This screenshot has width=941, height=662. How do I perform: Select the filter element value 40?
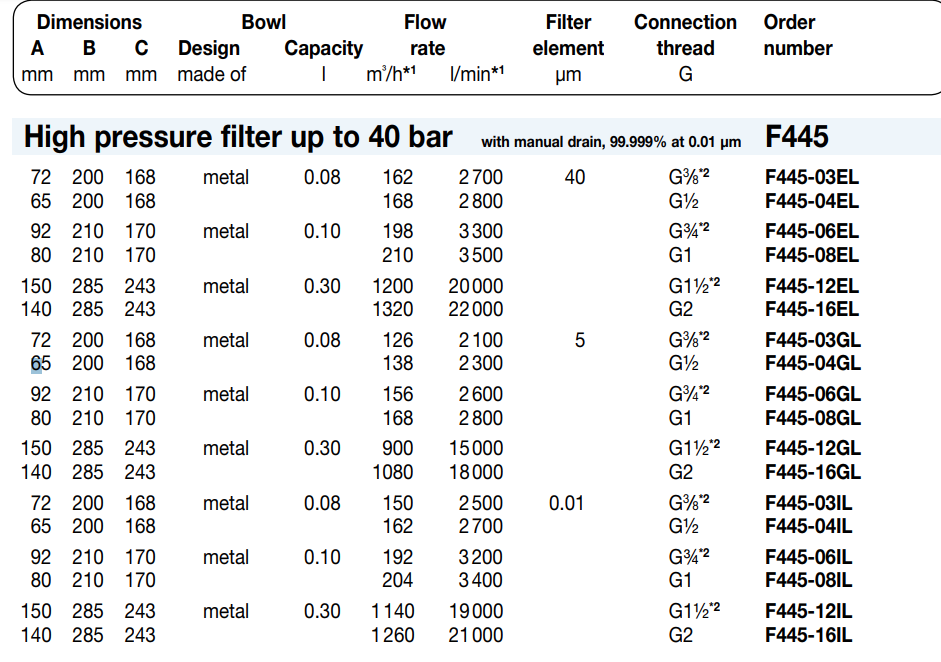574,178
